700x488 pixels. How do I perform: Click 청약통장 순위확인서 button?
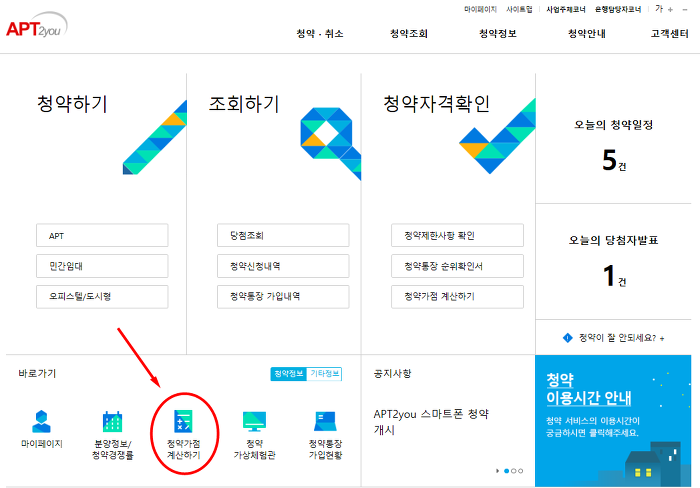(457, 266)
